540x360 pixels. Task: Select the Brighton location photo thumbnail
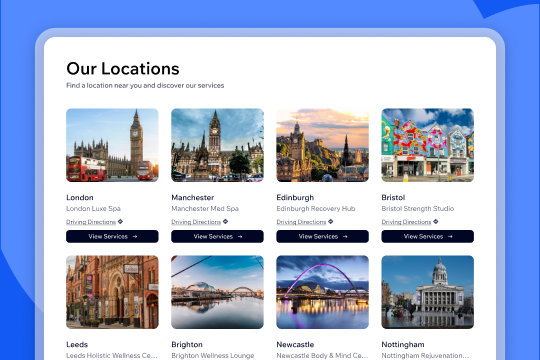(217, 292)
